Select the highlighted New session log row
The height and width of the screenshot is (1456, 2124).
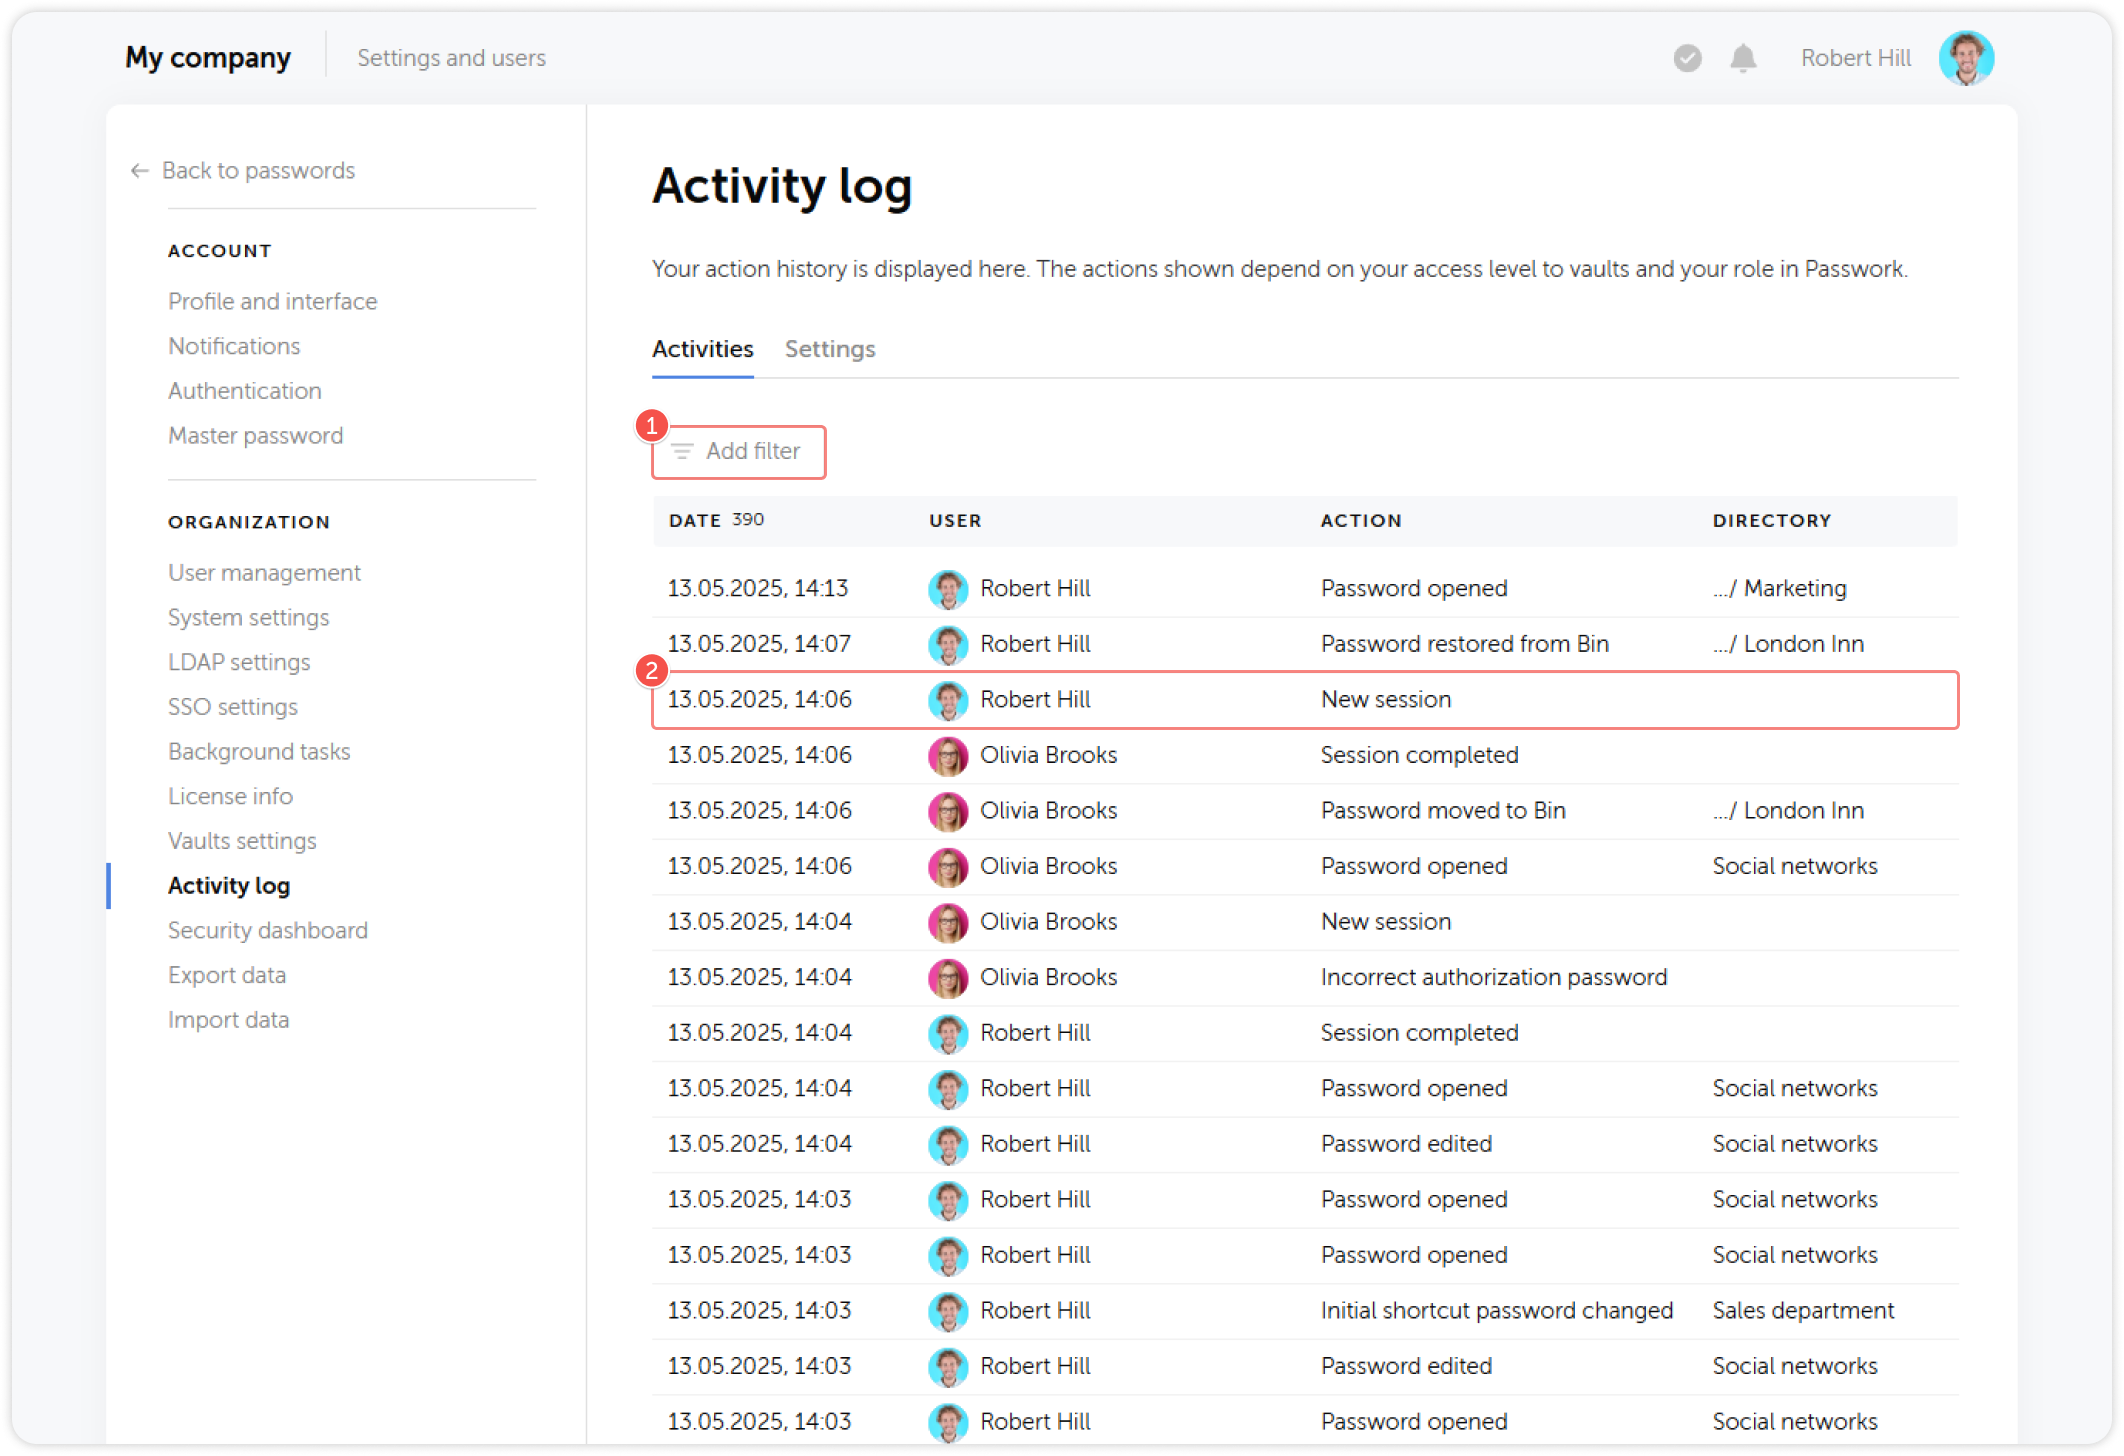coord(1300,699)
